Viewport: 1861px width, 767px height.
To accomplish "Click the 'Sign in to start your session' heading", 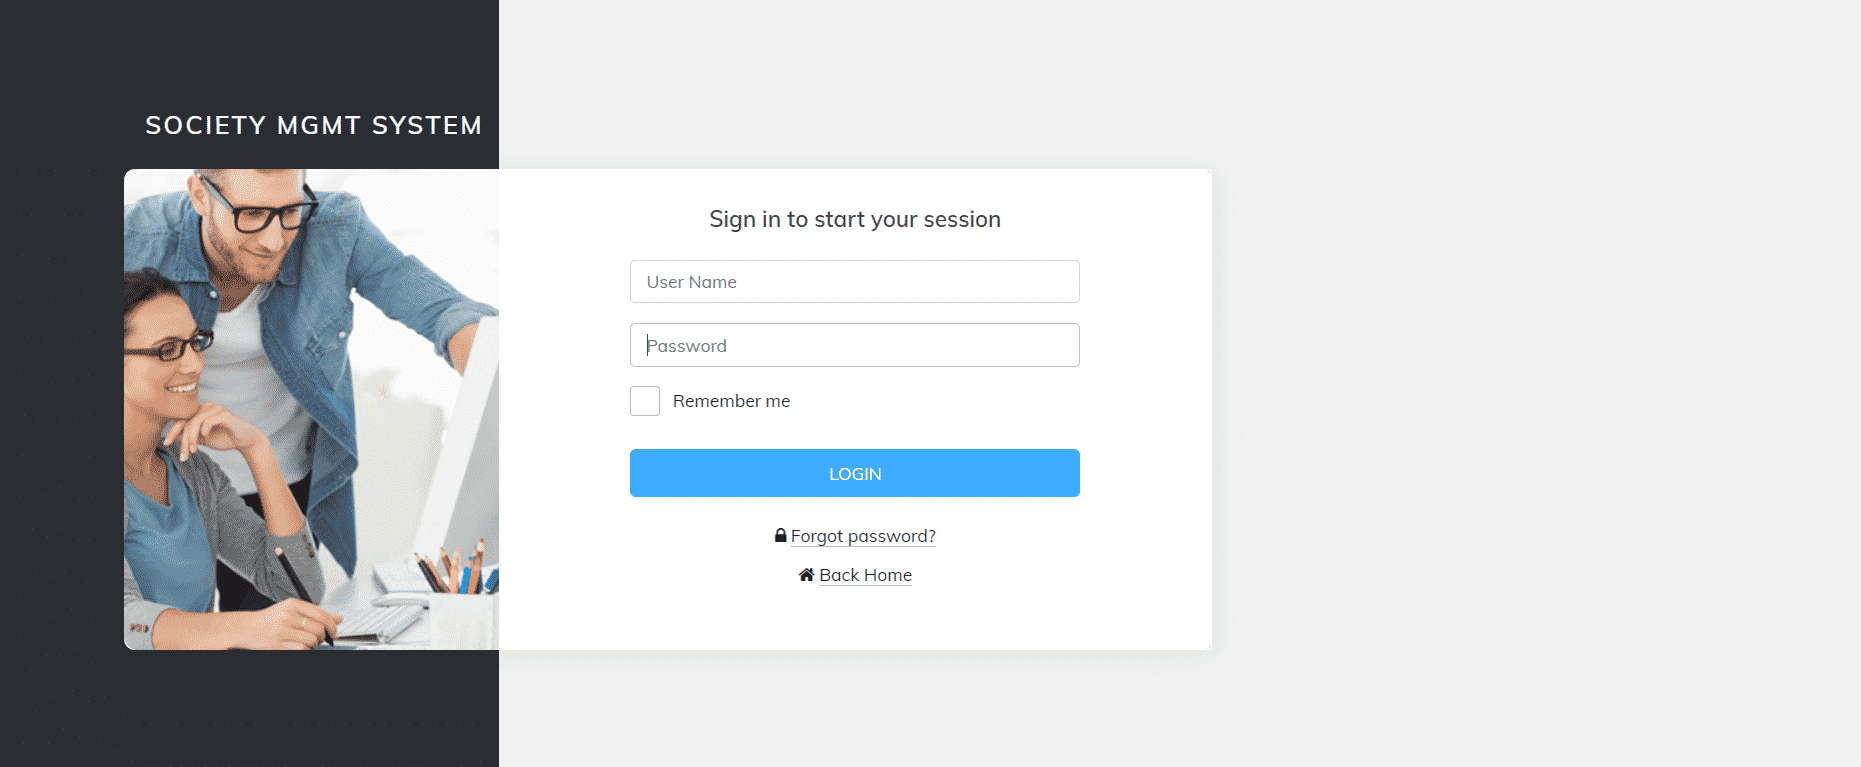I will point(854,220).
